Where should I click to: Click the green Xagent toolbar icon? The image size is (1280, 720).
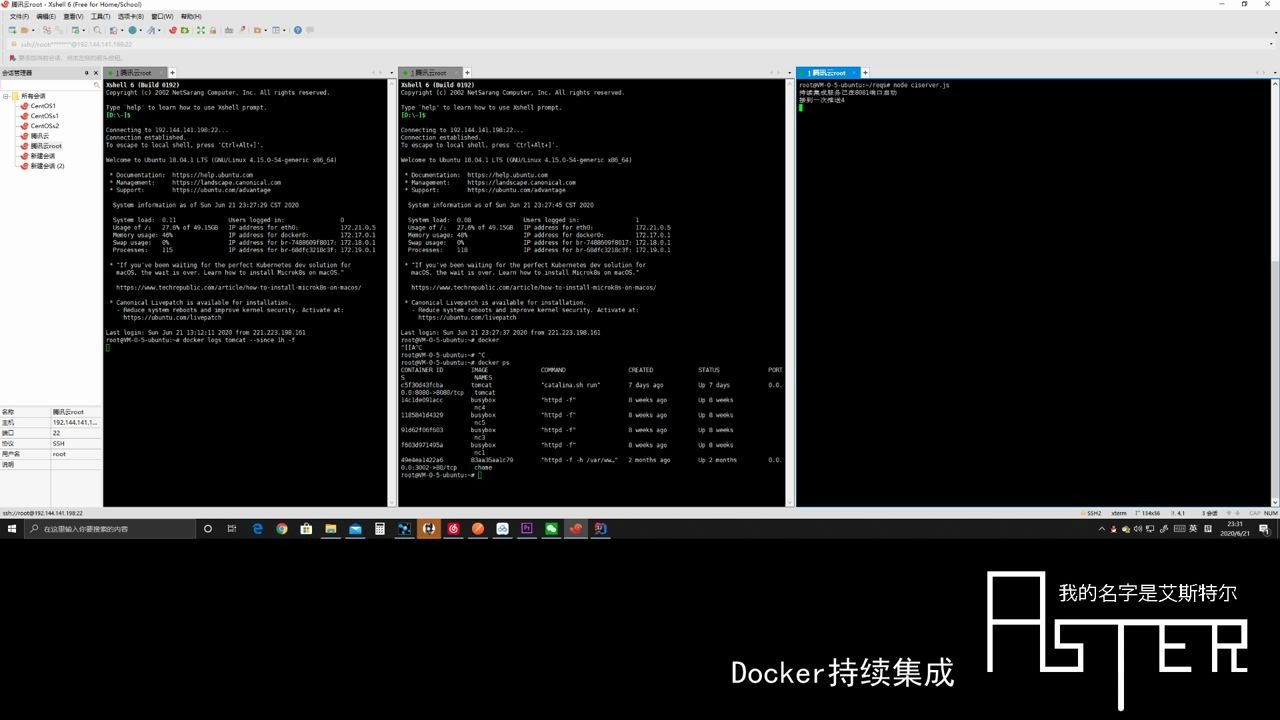184,30
